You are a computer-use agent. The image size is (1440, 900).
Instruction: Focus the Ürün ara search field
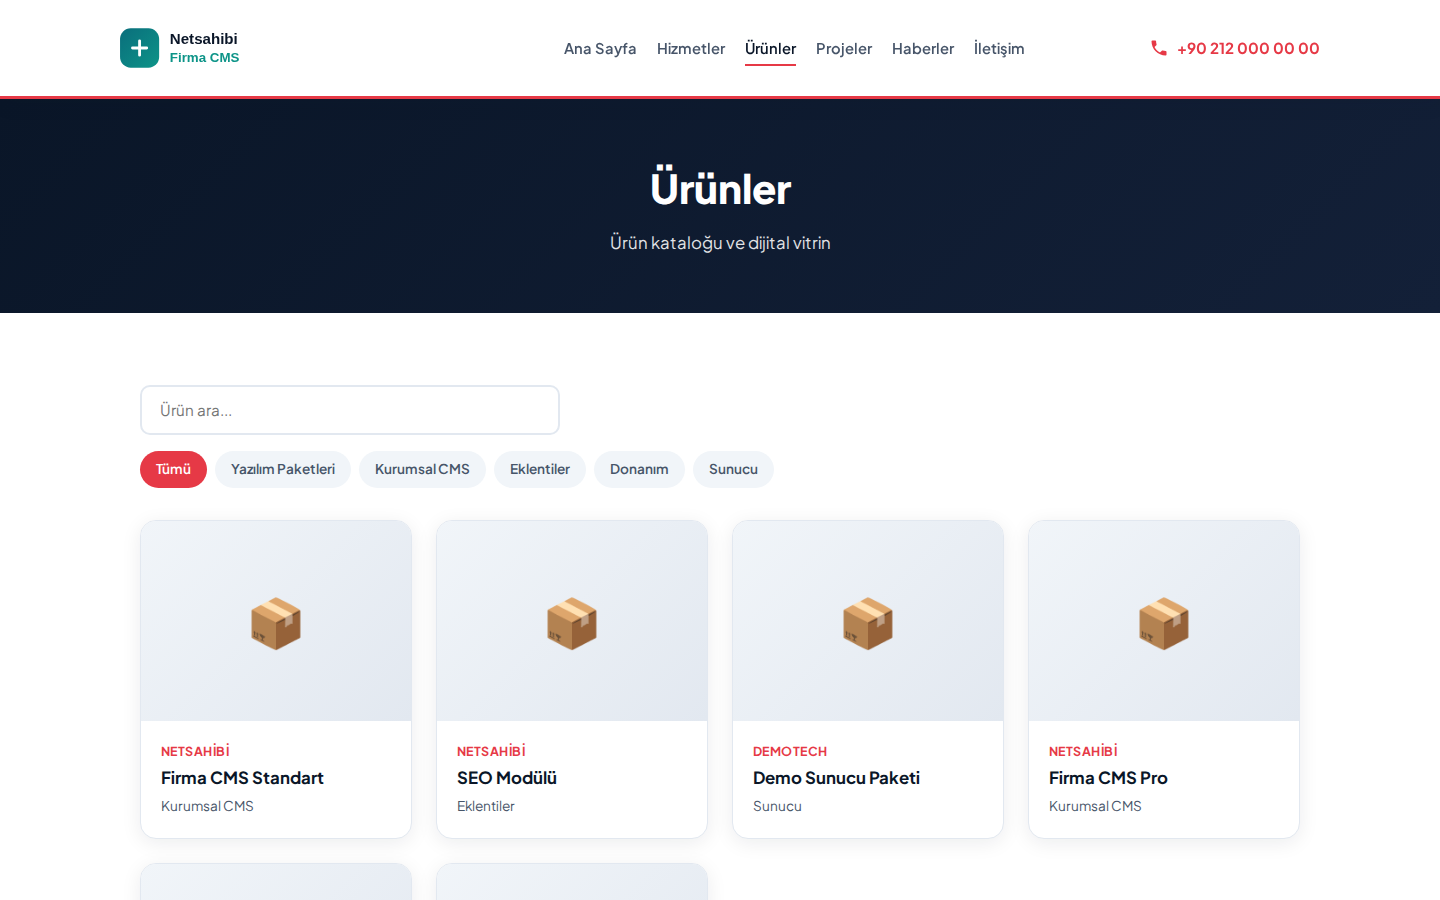350,410
